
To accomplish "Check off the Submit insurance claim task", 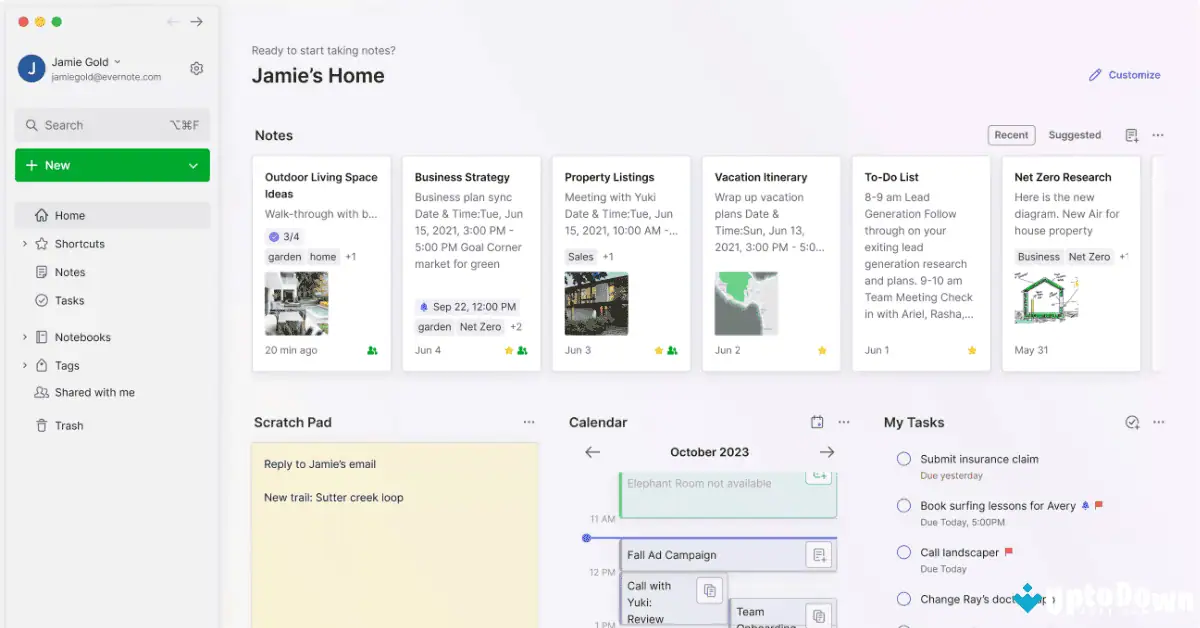I will (903, 458).
